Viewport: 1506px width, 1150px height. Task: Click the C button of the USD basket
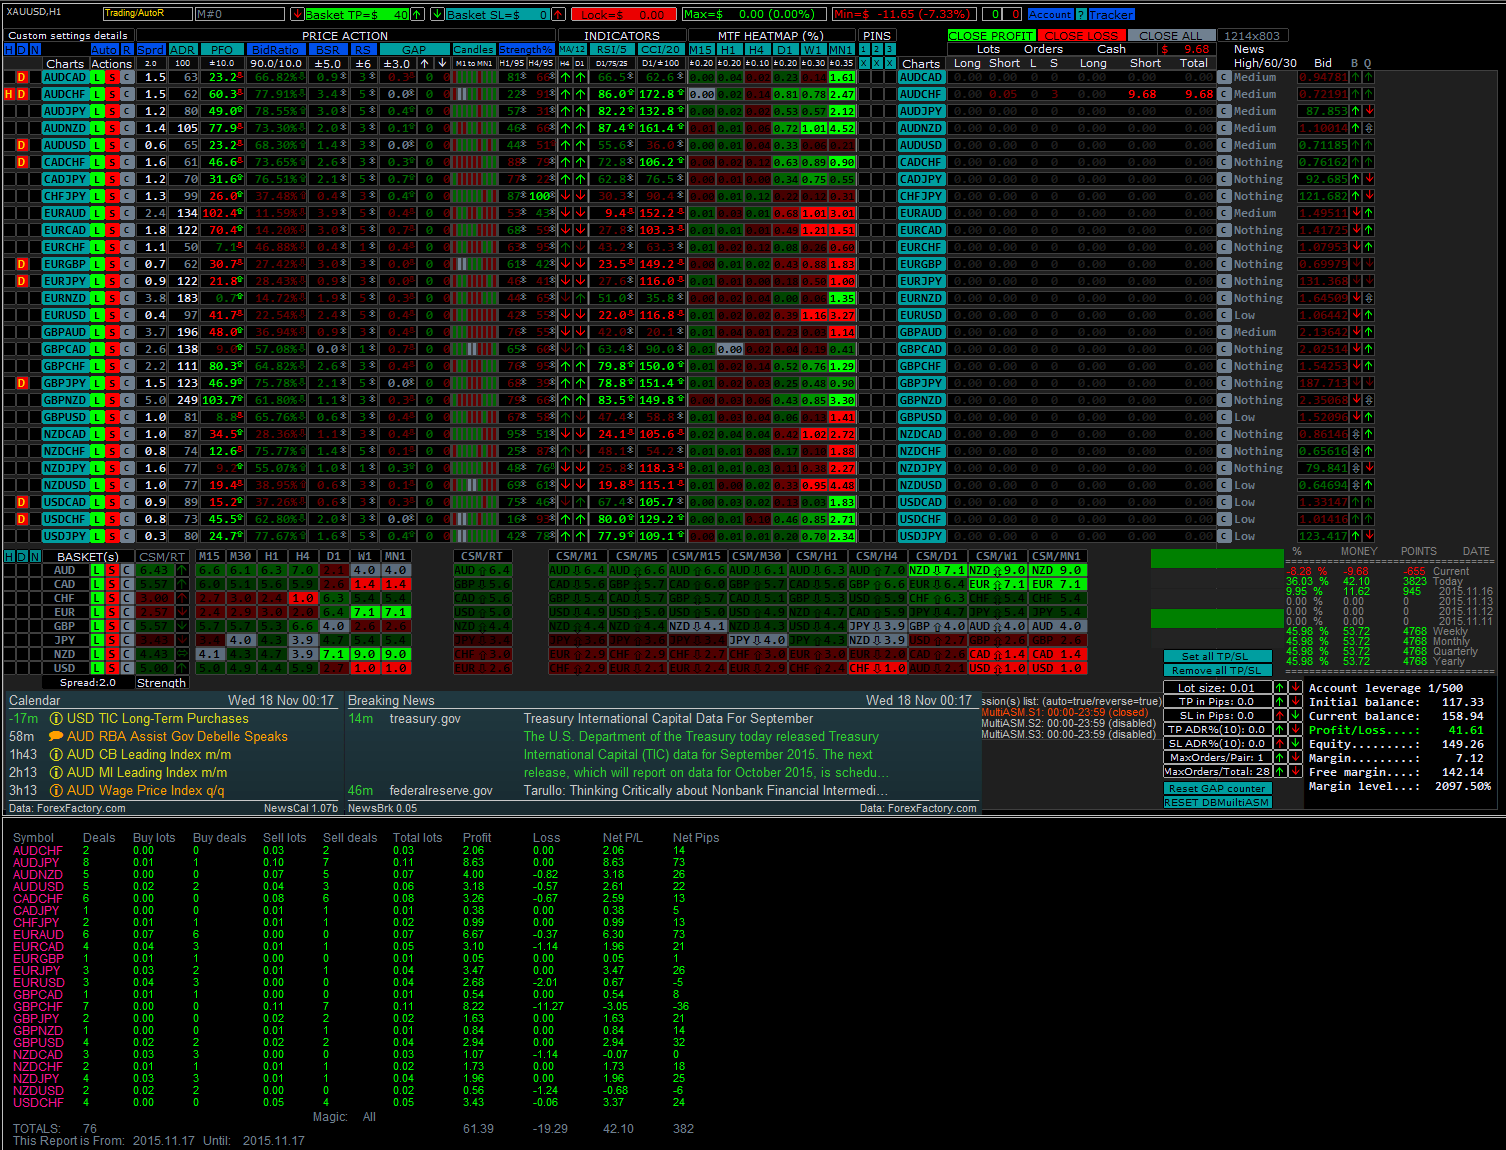[127, 668]
